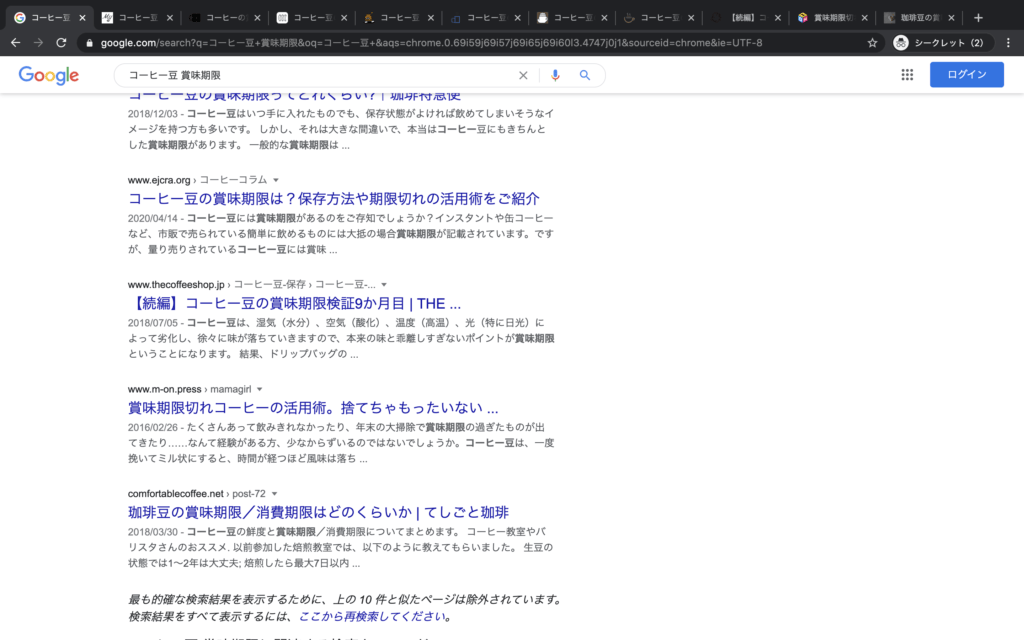Click the forward navigation arrow
Image resolution: width=1024 pixels, height=640 pixels.
click(39, 42)
